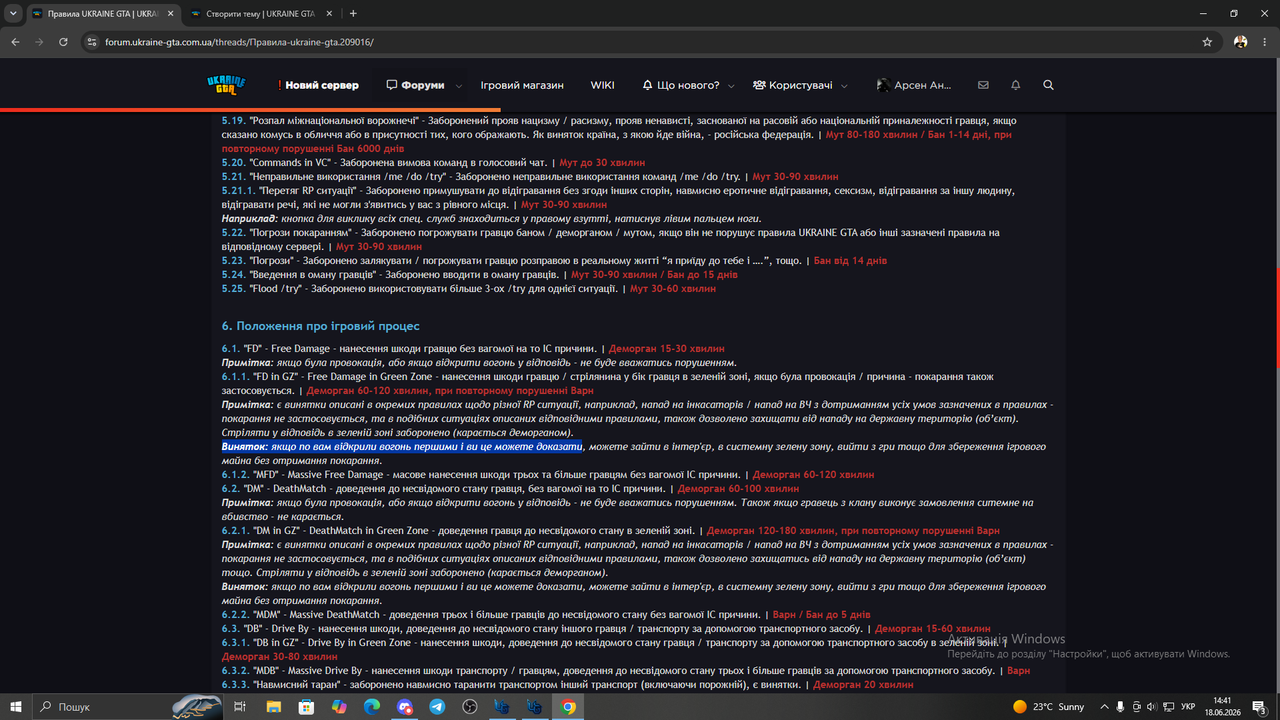Viewport: 1280px width, 720px height.
Task: Click the 'Демогран 15-30 хвилин' penalty text
Action: (x=667, y=348)
